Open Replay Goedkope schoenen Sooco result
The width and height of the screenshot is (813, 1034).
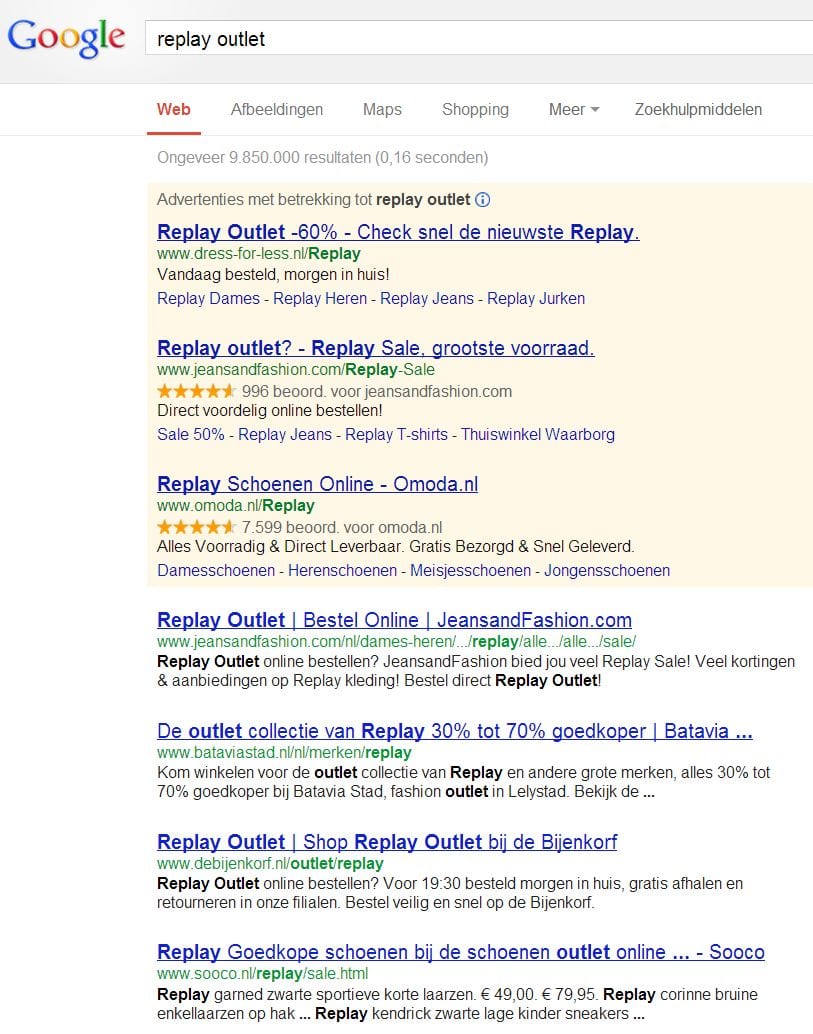pyautogui.click(x=461, y=952)
